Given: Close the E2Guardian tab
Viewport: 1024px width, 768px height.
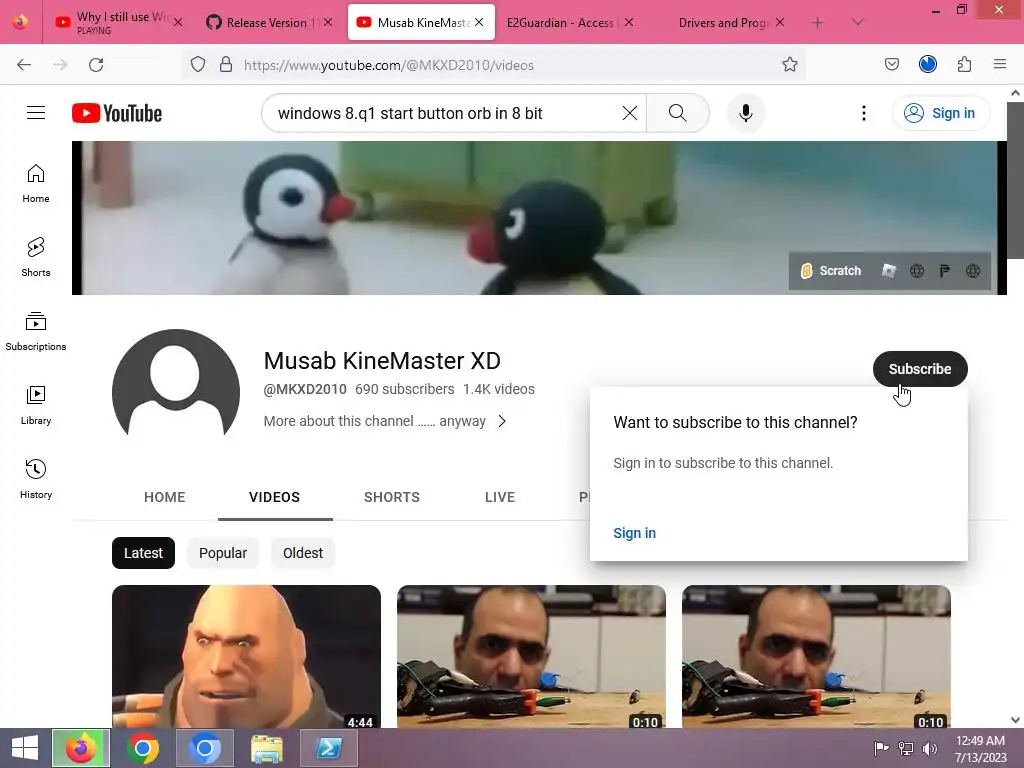Looking at the screenshot, I should click(628, 22).
